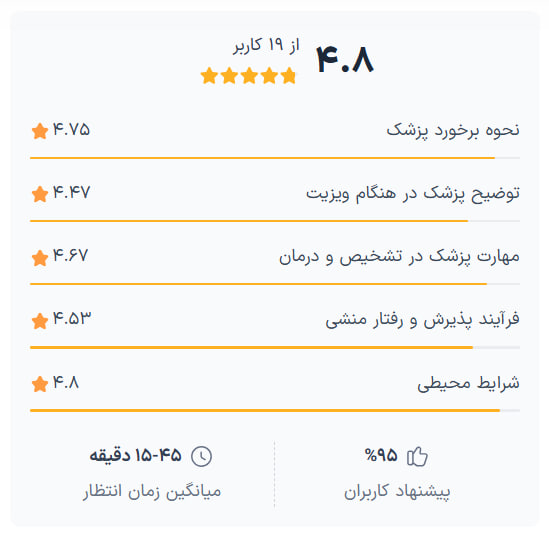549x541 pixels.
Task: Click the star icon beside ۴.۴۷ rating
Action: 40,194
